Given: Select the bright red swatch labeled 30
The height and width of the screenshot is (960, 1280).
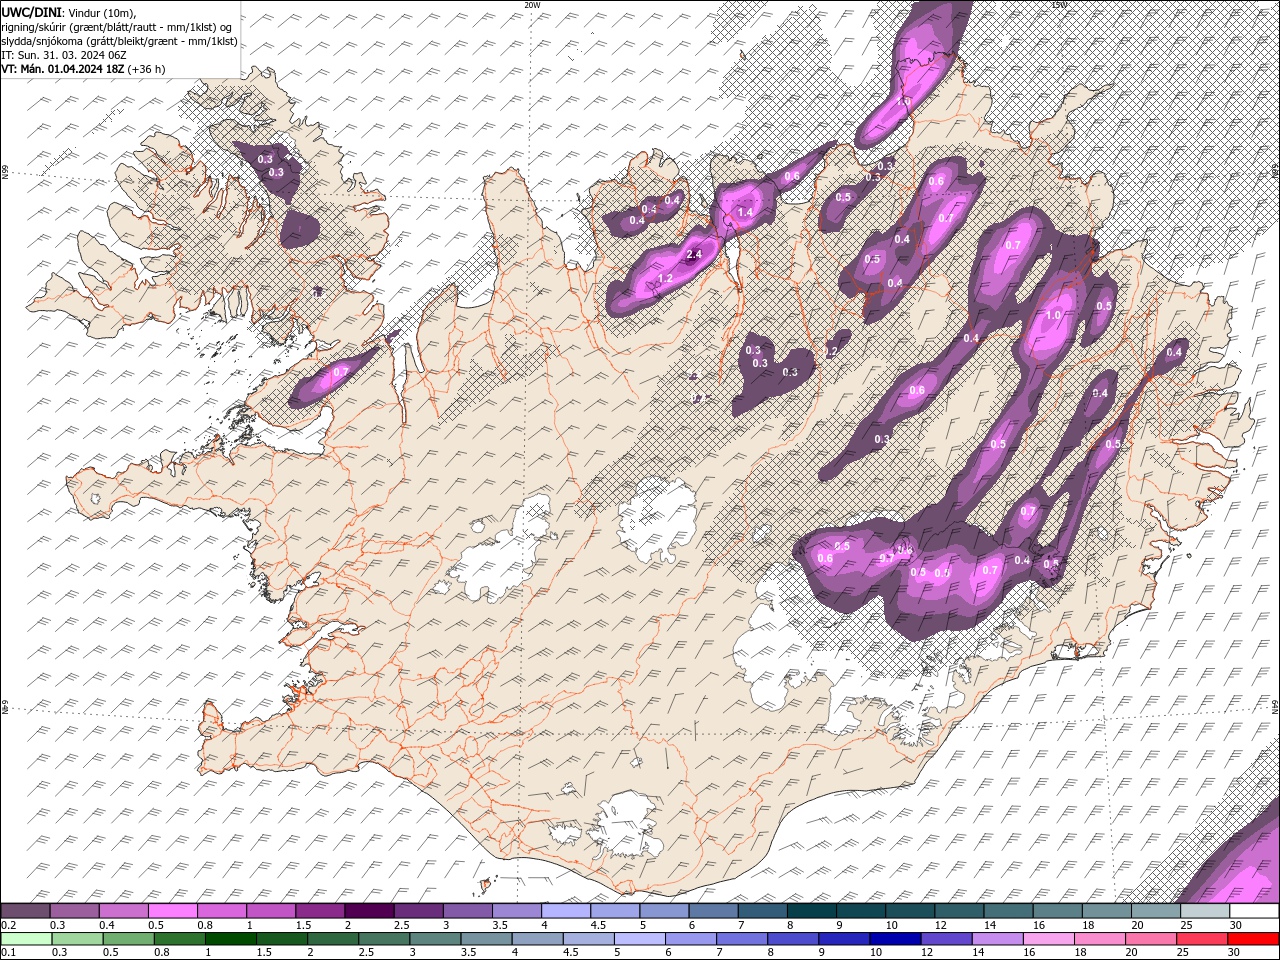Looking at the screenshot, I should coord(1254,938).
